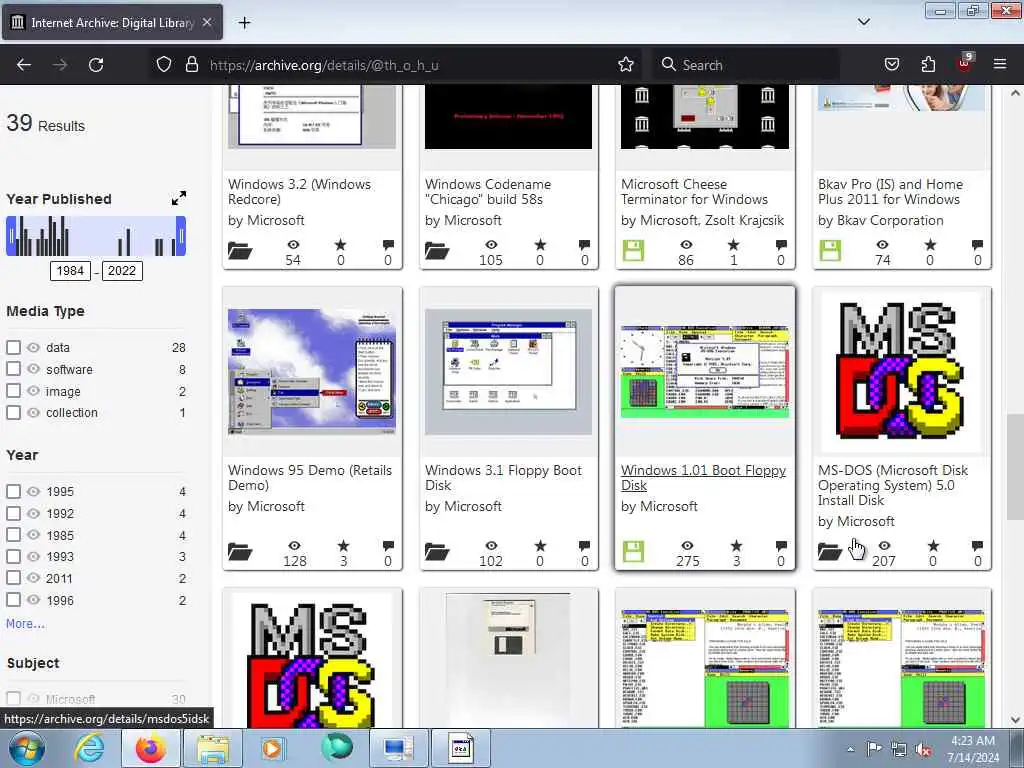This screenshot has height=768, width=1024.
Task: Click folder icon on Chicago build 58s card
Action: tap(437, 251)
